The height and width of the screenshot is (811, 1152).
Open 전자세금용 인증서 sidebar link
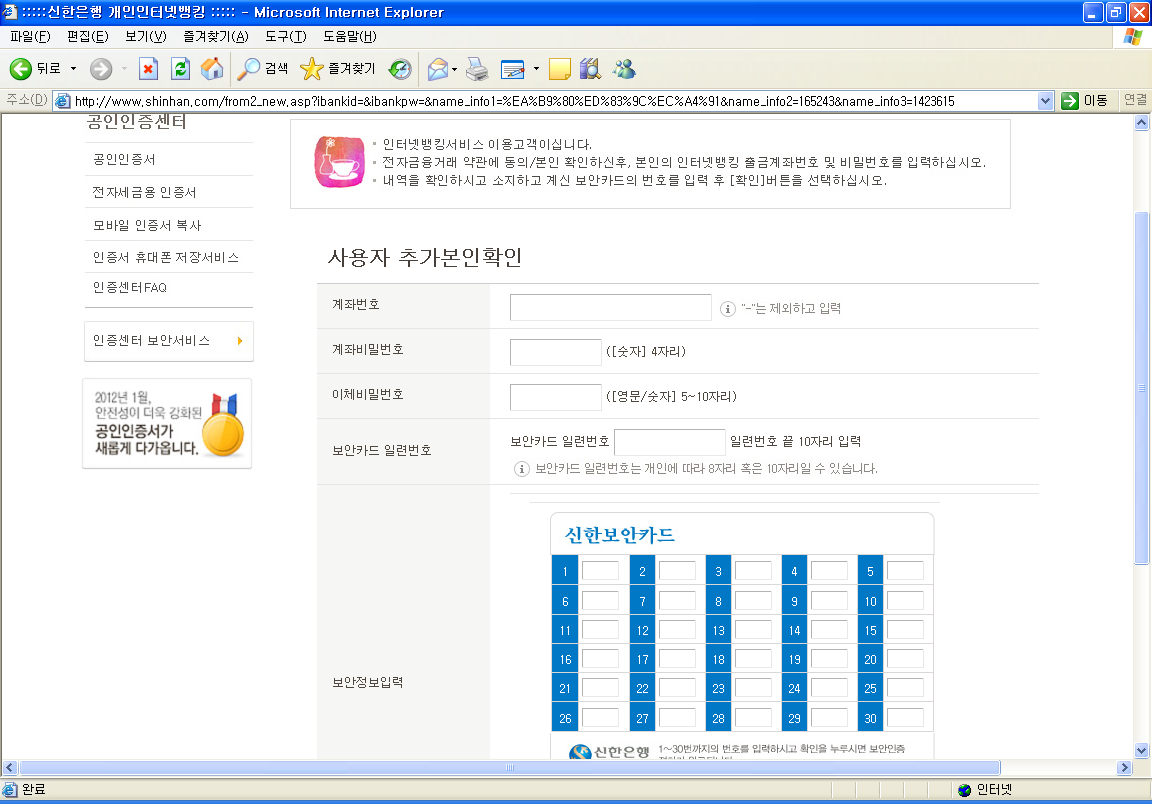(x=144, y=192)
